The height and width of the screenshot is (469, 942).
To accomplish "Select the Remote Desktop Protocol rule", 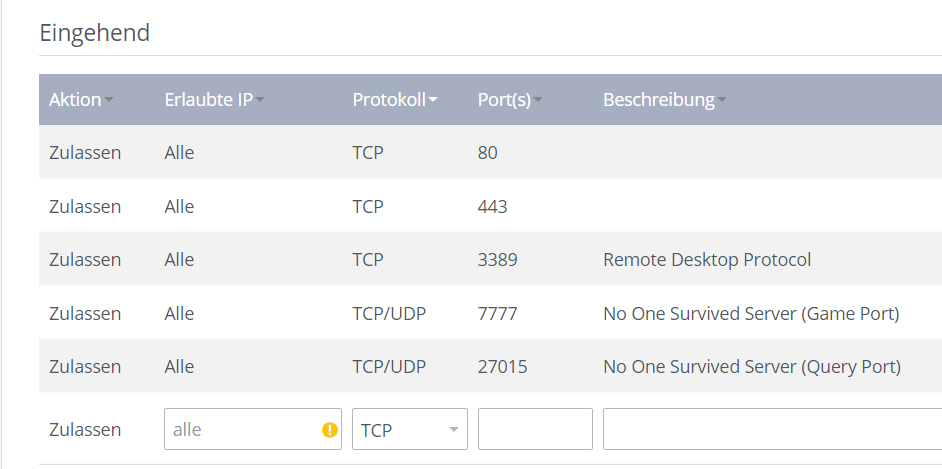I will pyautogui.click(x=490, y=259).
